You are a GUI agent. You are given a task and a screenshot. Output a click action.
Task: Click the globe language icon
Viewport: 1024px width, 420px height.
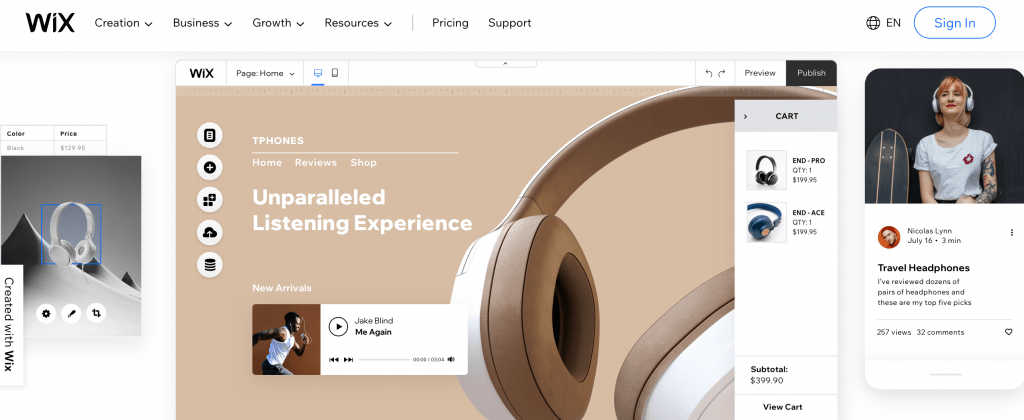[872, 23]
